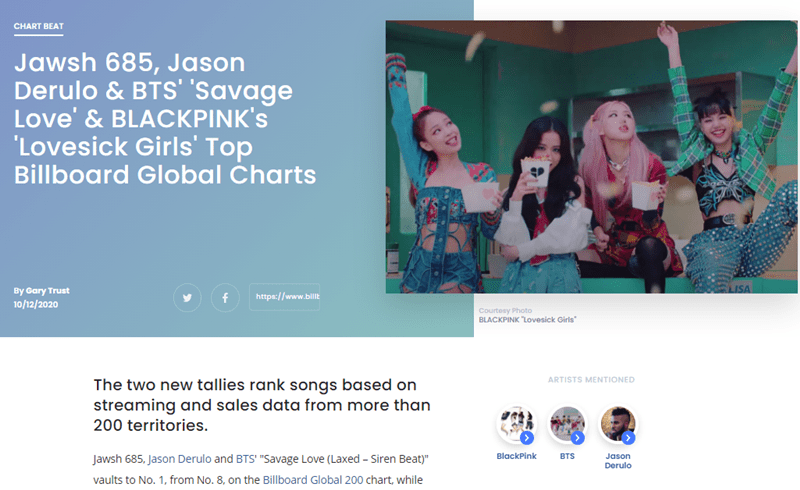
Task: Click the BLACKPINK Lovesick Girls hero image
Action: (591, 157)
